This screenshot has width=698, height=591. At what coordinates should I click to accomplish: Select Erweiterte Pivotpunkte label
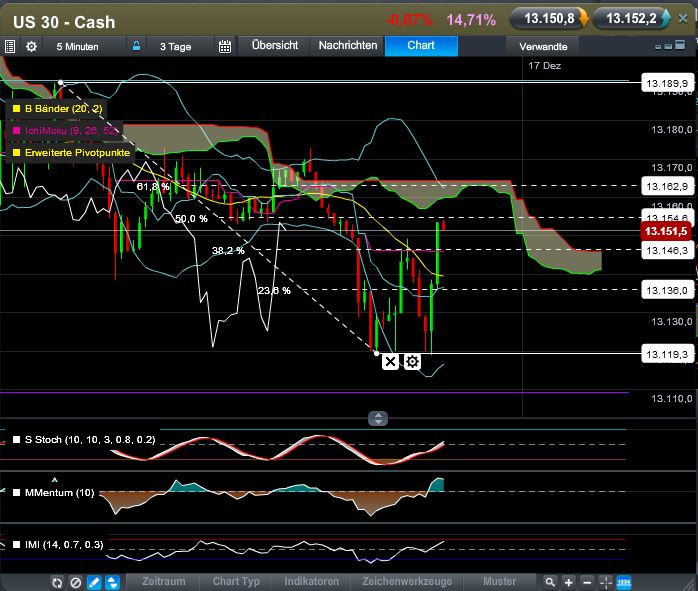click(77, 153)
